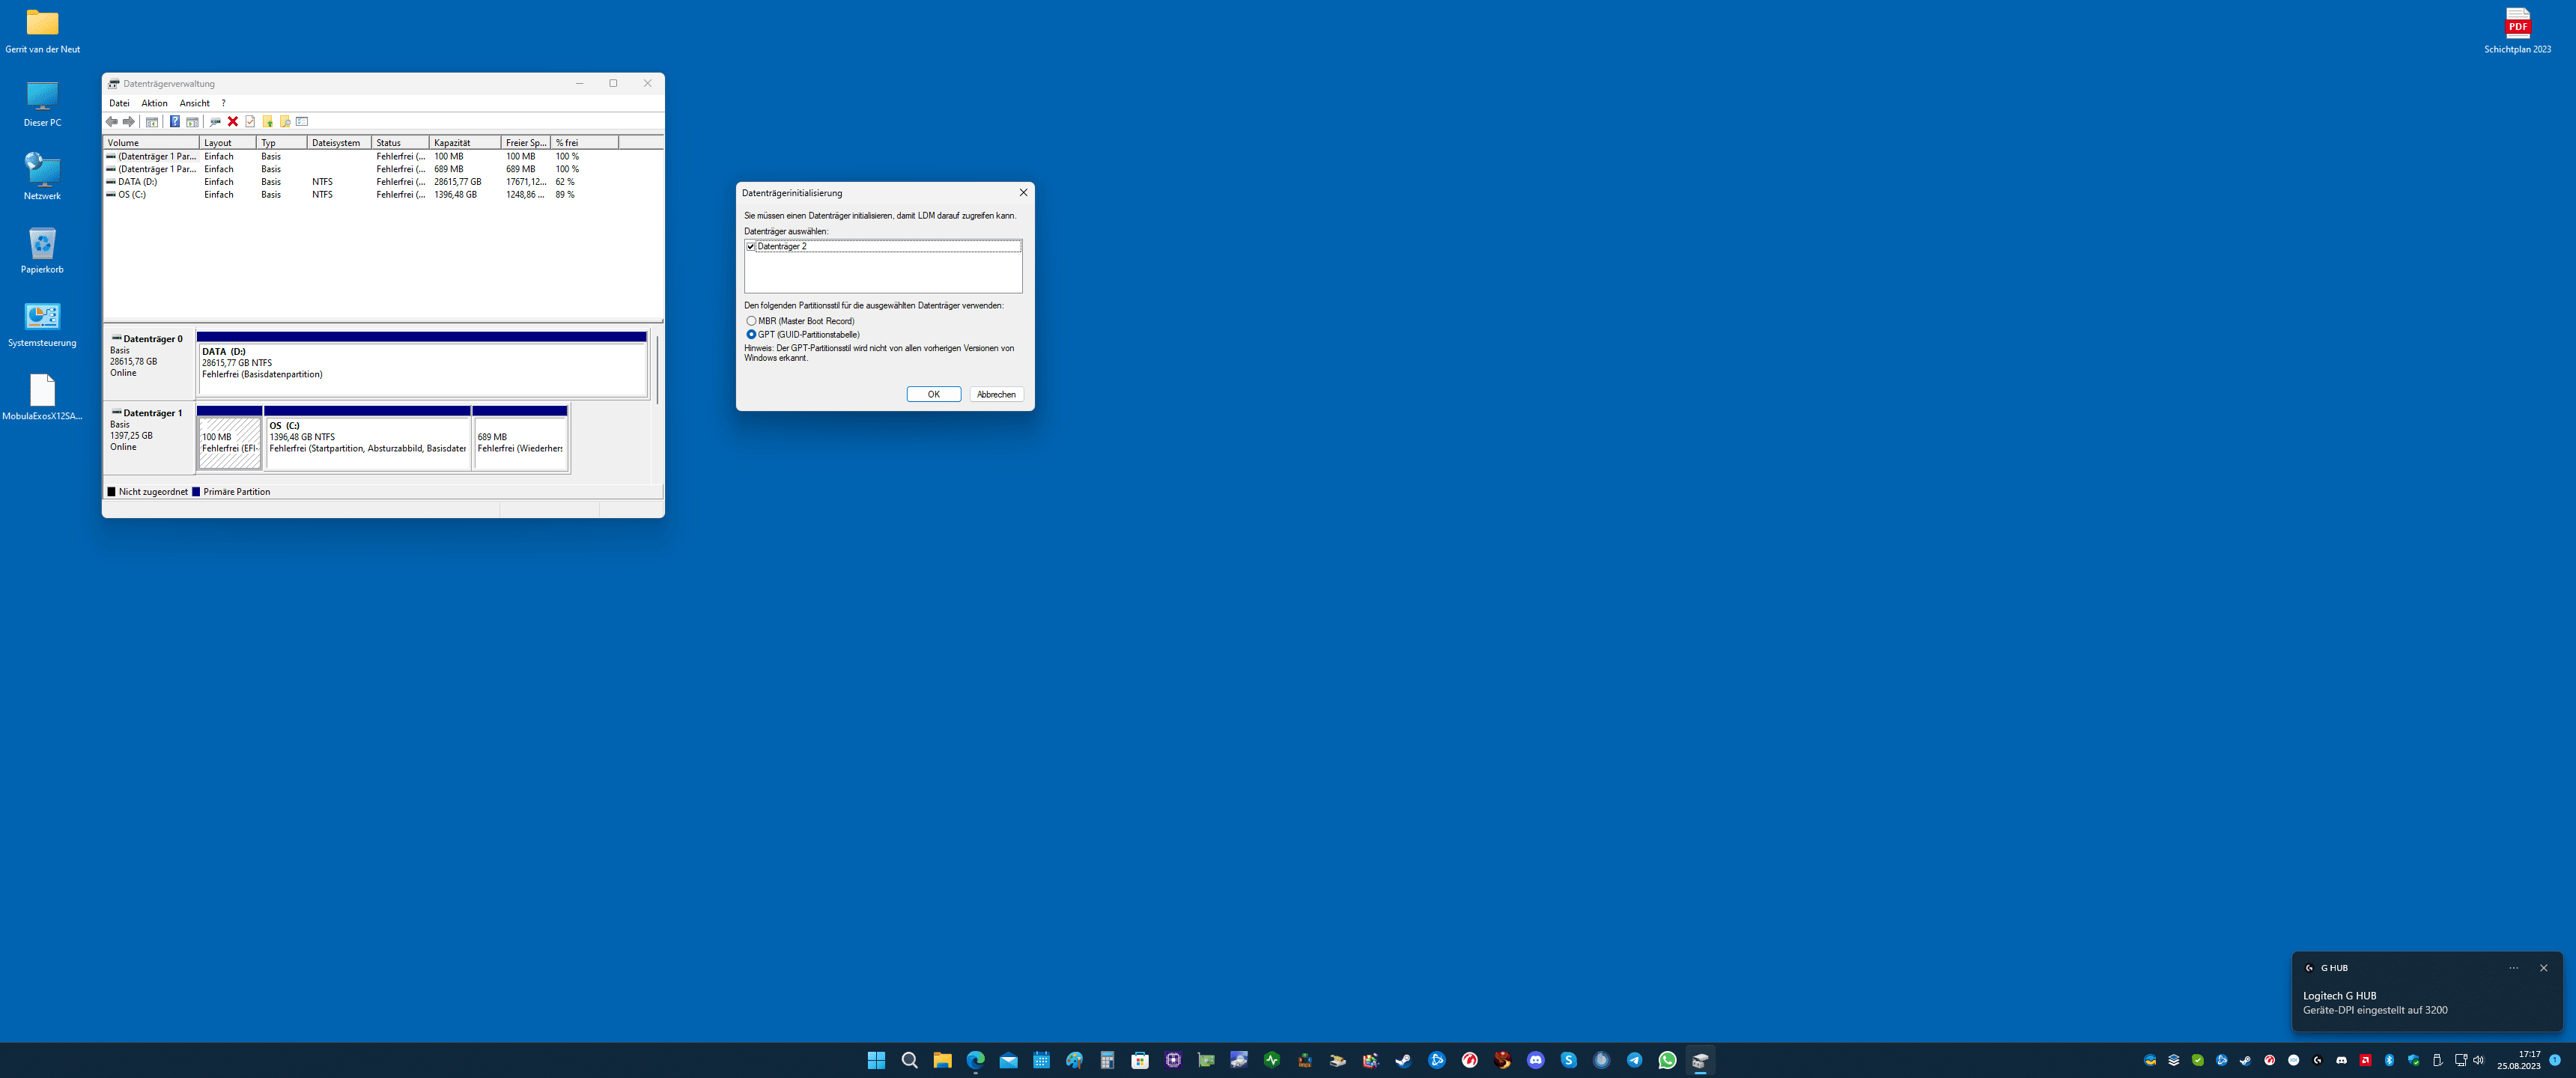Open Systemsteuerung desktop icon
This screenshot has height=1078, width=2576.
click(42, 324)
